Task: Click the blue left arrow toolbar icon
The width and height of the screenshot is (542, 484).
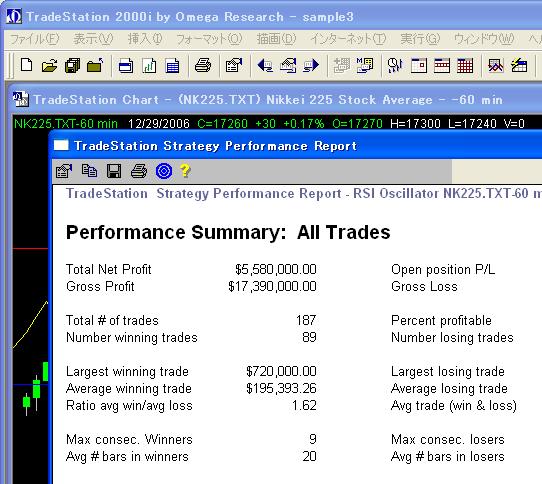Action: pyautogui.click(x=265, y=65)
